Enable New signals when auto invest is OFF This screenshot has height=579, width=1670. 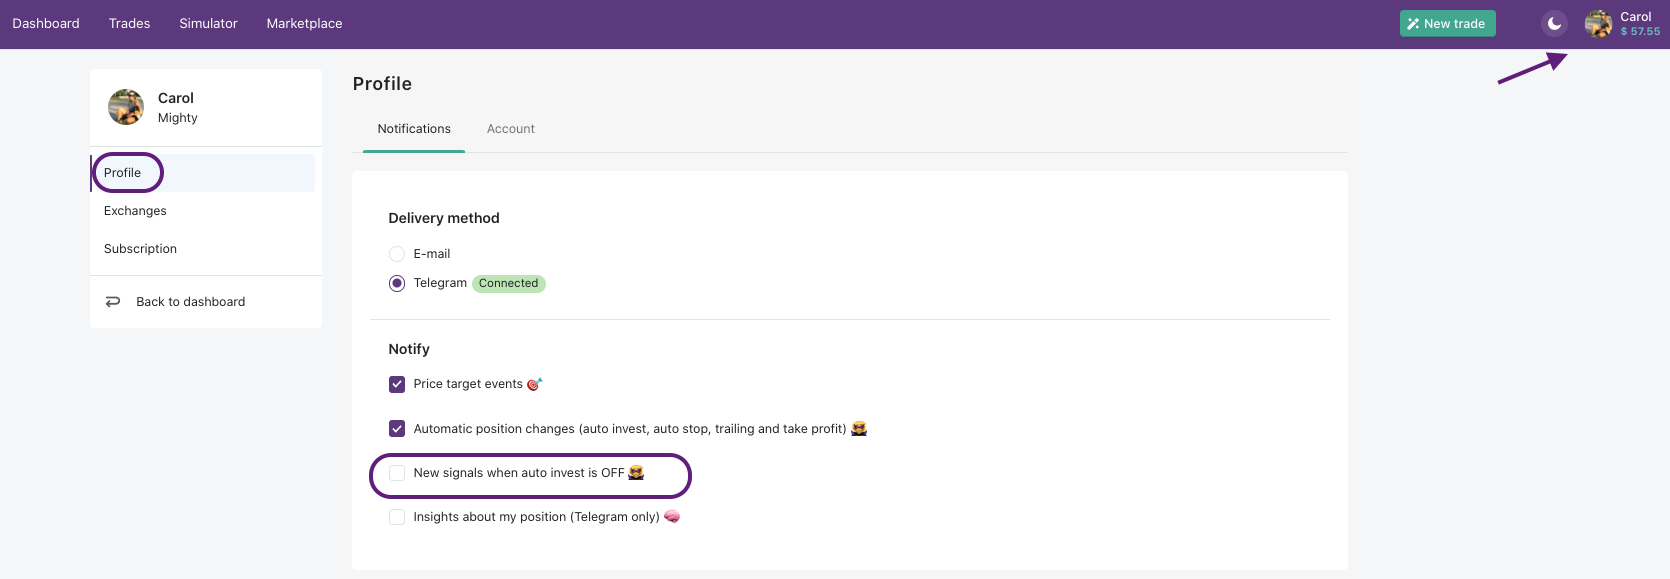(397, 473)
